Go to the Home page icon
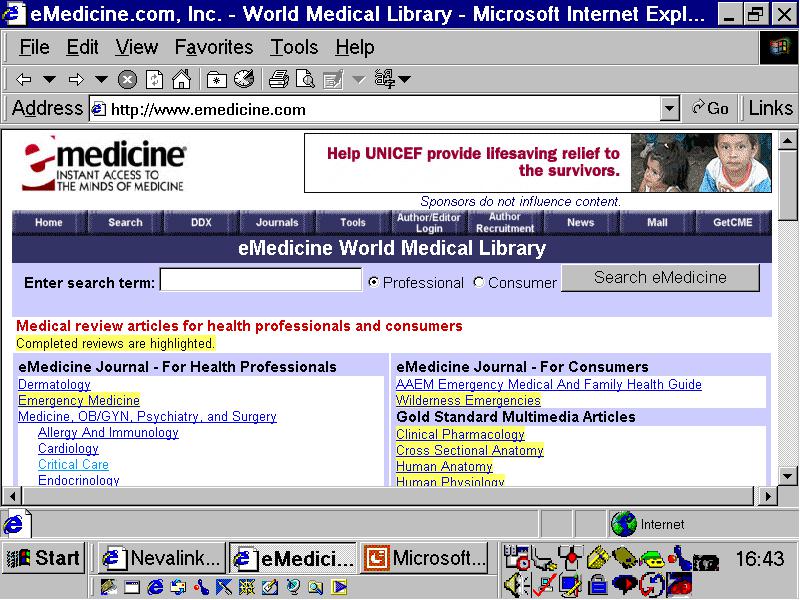Screen dimensions: 800x600 tap(181, 79)
